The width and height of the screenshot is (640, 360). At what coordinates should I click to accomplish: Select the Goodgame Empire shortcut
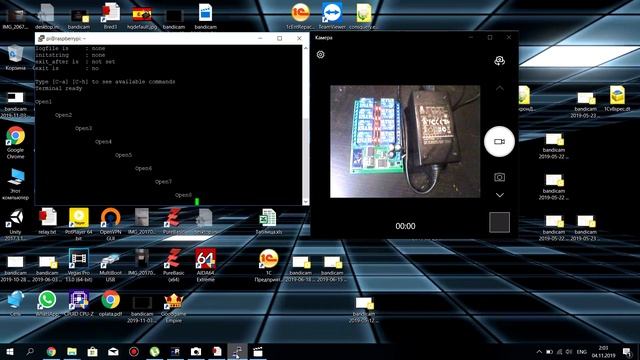[174, 307]
